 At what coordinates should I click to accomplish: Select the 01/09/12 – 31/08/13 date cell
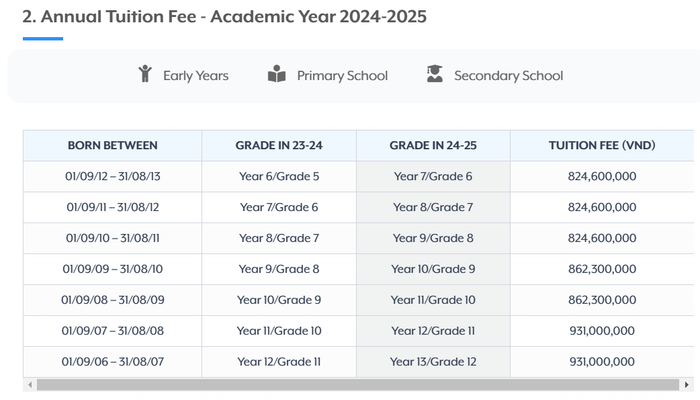(x=113, y=177)
